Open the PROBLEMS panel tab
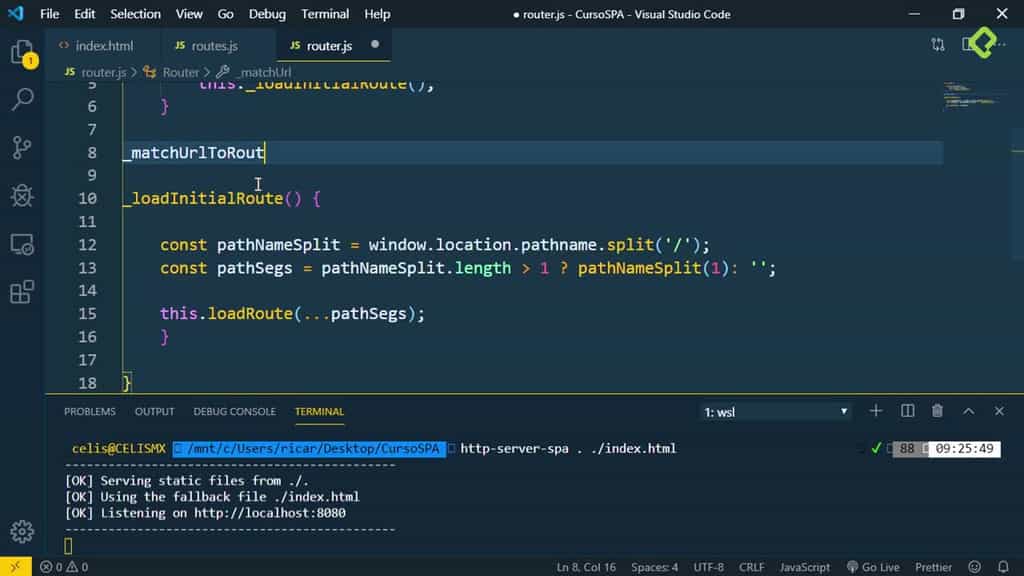 [89, 411]
